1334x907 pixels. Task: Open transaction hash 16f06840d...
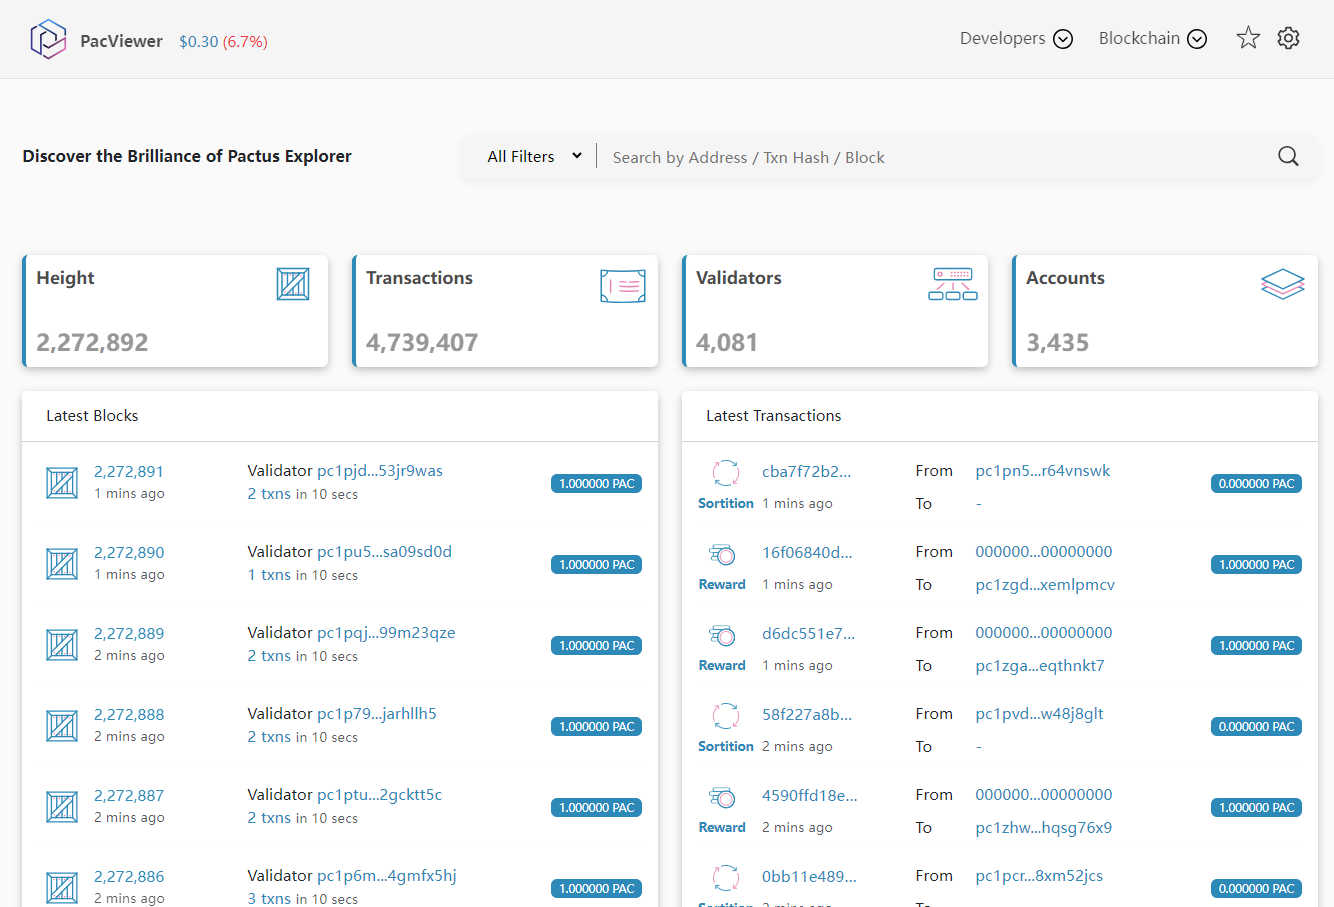(x=807, y=552)
